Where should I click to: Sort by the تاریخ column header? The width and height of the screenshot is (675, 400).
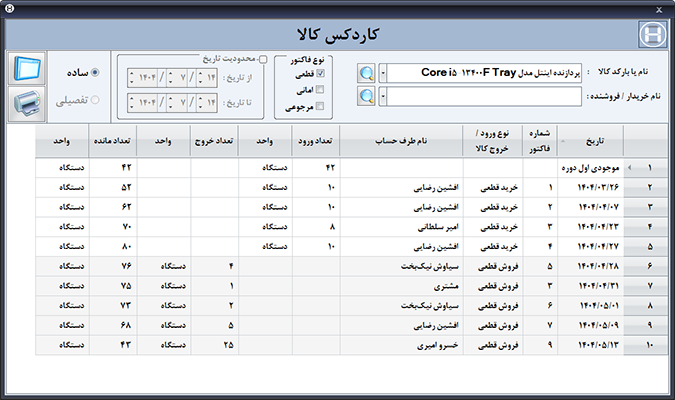[590, 141]
